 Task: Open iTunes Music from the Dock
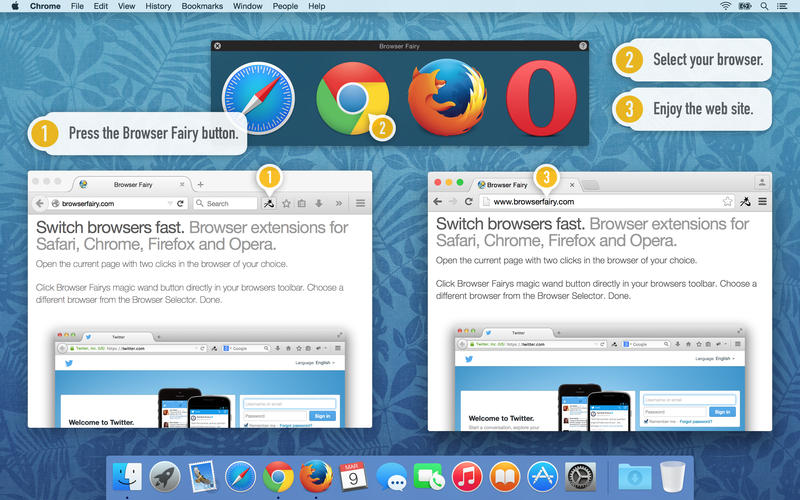coord(467,477)
